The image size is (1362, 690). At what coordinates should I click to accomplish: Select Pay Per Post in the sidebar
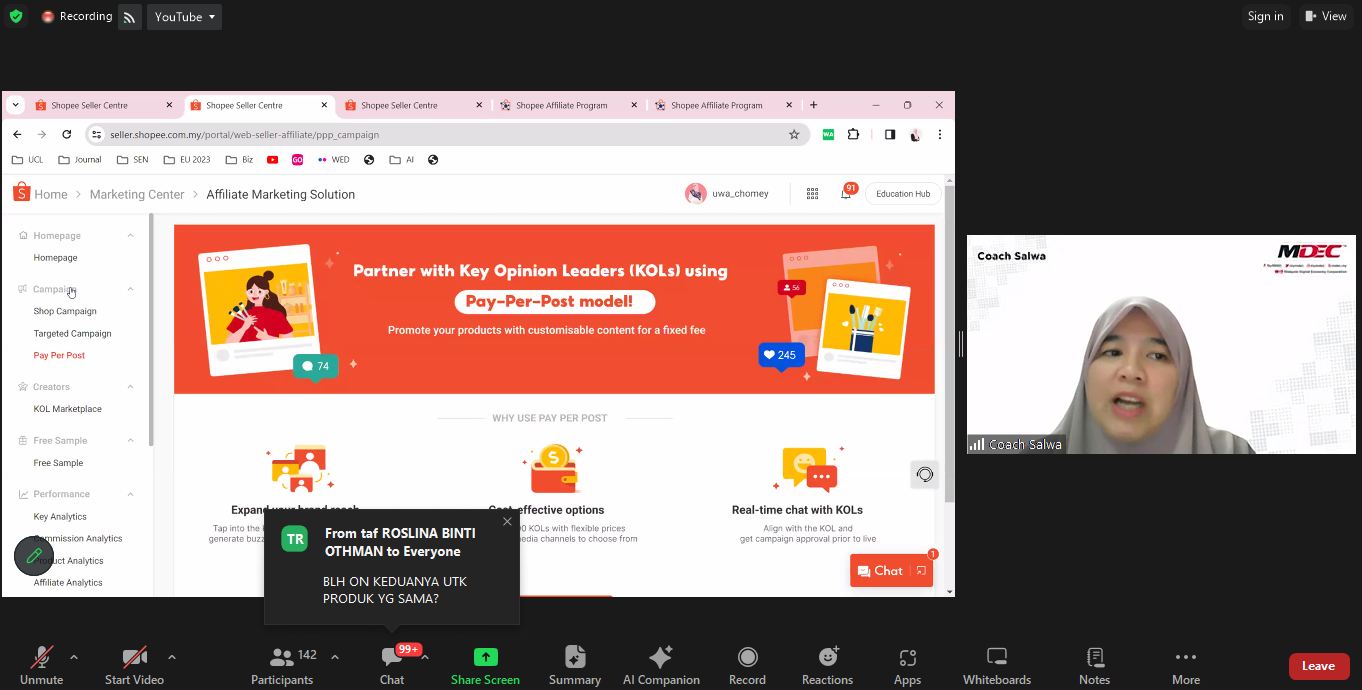click(x=59, y=355)
